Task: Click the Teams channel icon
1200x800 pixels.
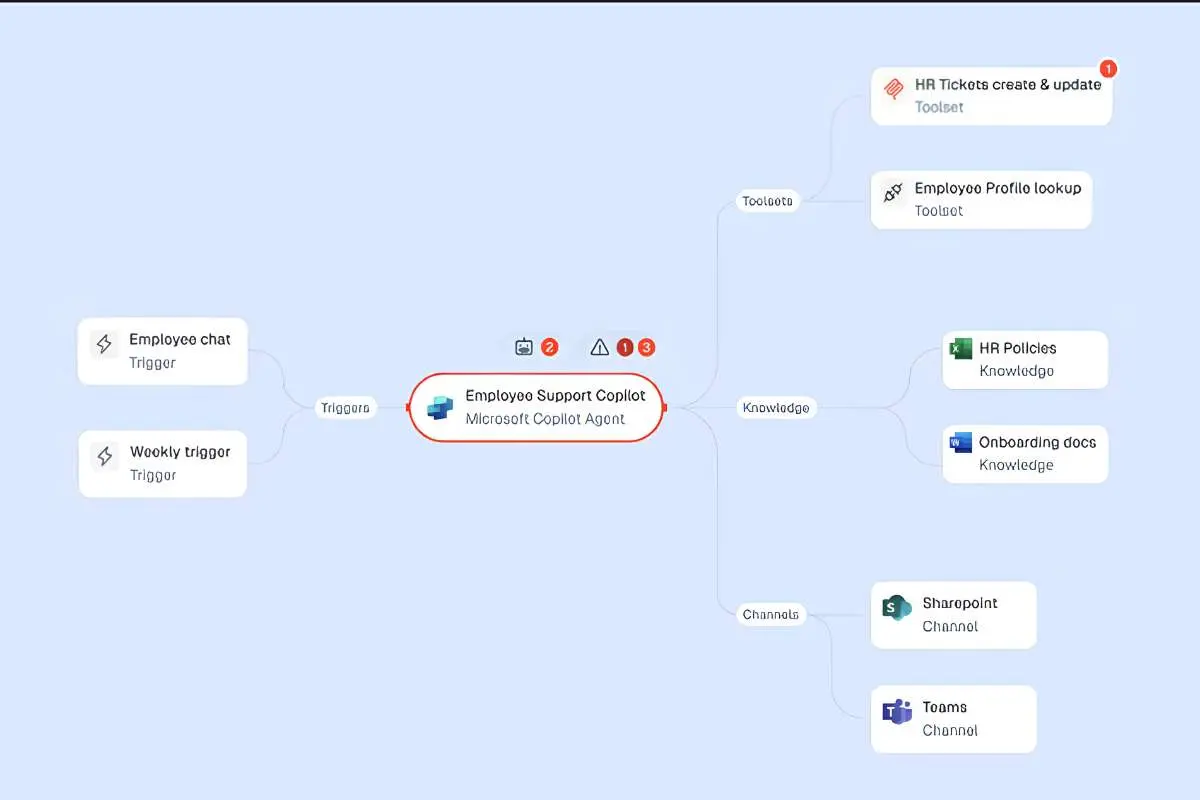Action: point(896,712)
